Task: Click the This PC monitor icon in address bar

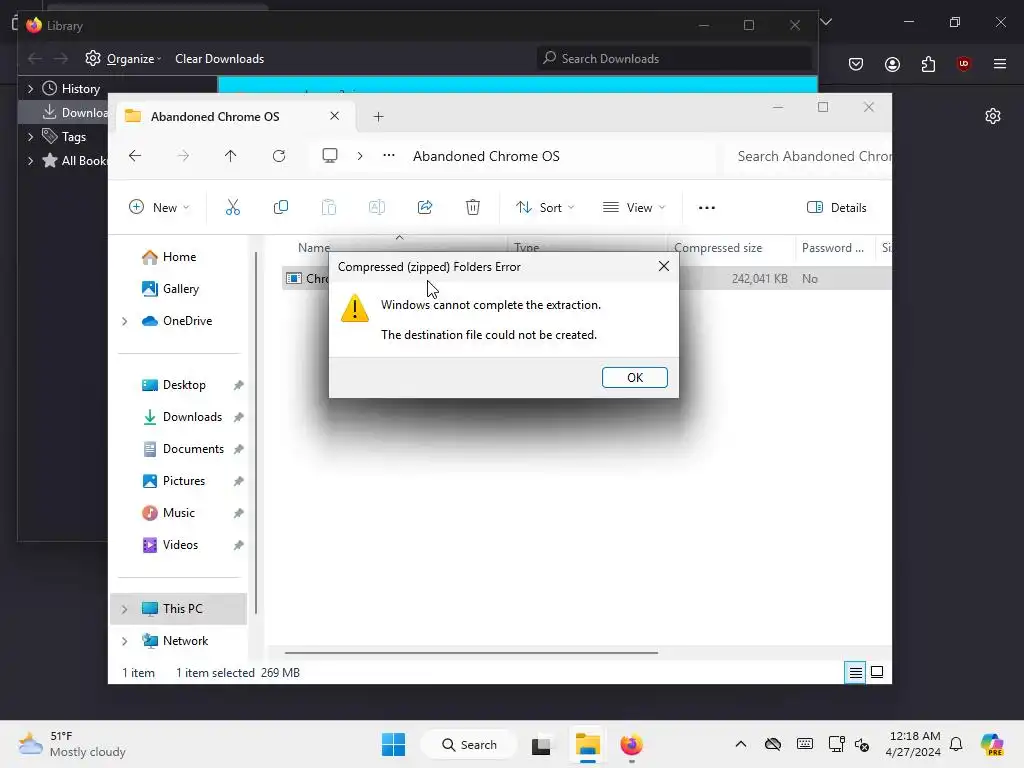Action: [330, 156]
